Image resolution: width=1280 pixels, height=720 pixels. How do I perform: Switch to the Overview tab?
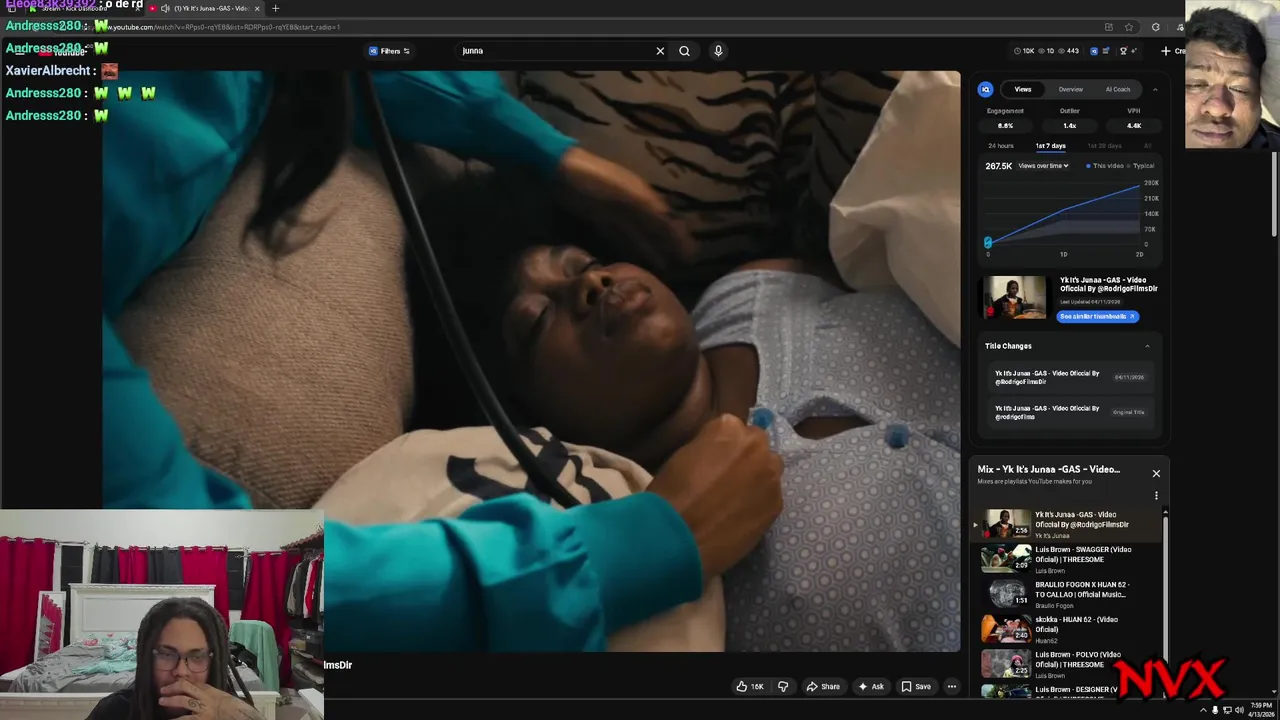1071,89
